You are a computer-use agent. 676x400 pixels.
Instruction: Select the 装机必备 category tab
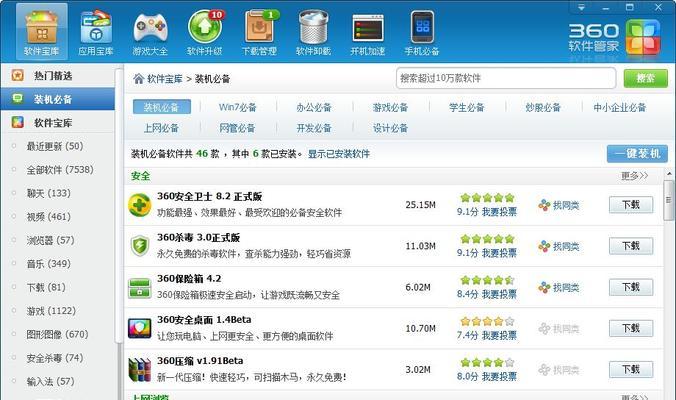click(162, 107)
